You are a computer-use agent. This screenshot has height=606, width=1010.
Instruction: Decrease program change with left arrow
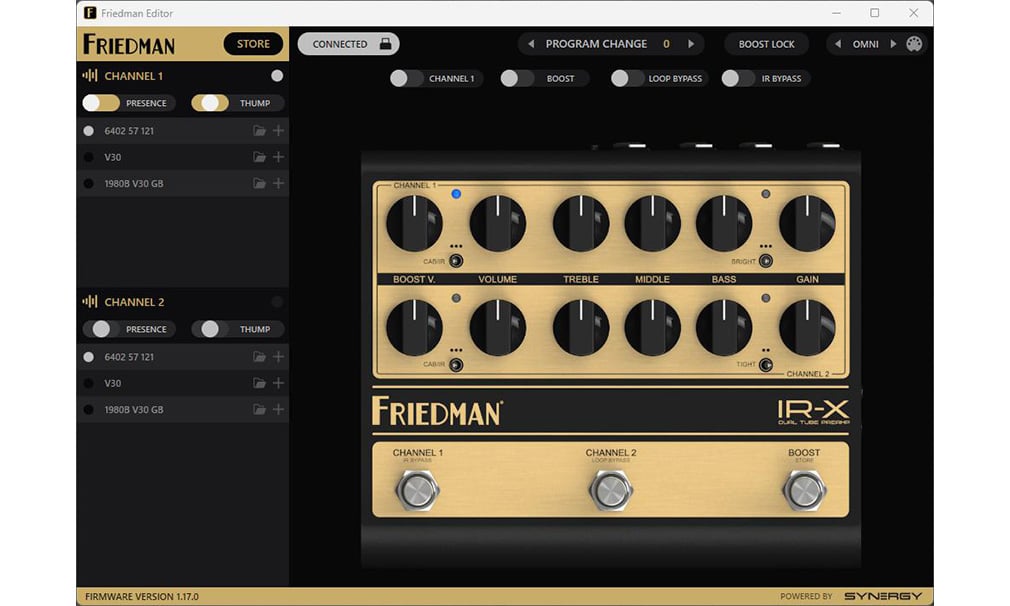tap(531, 44)
